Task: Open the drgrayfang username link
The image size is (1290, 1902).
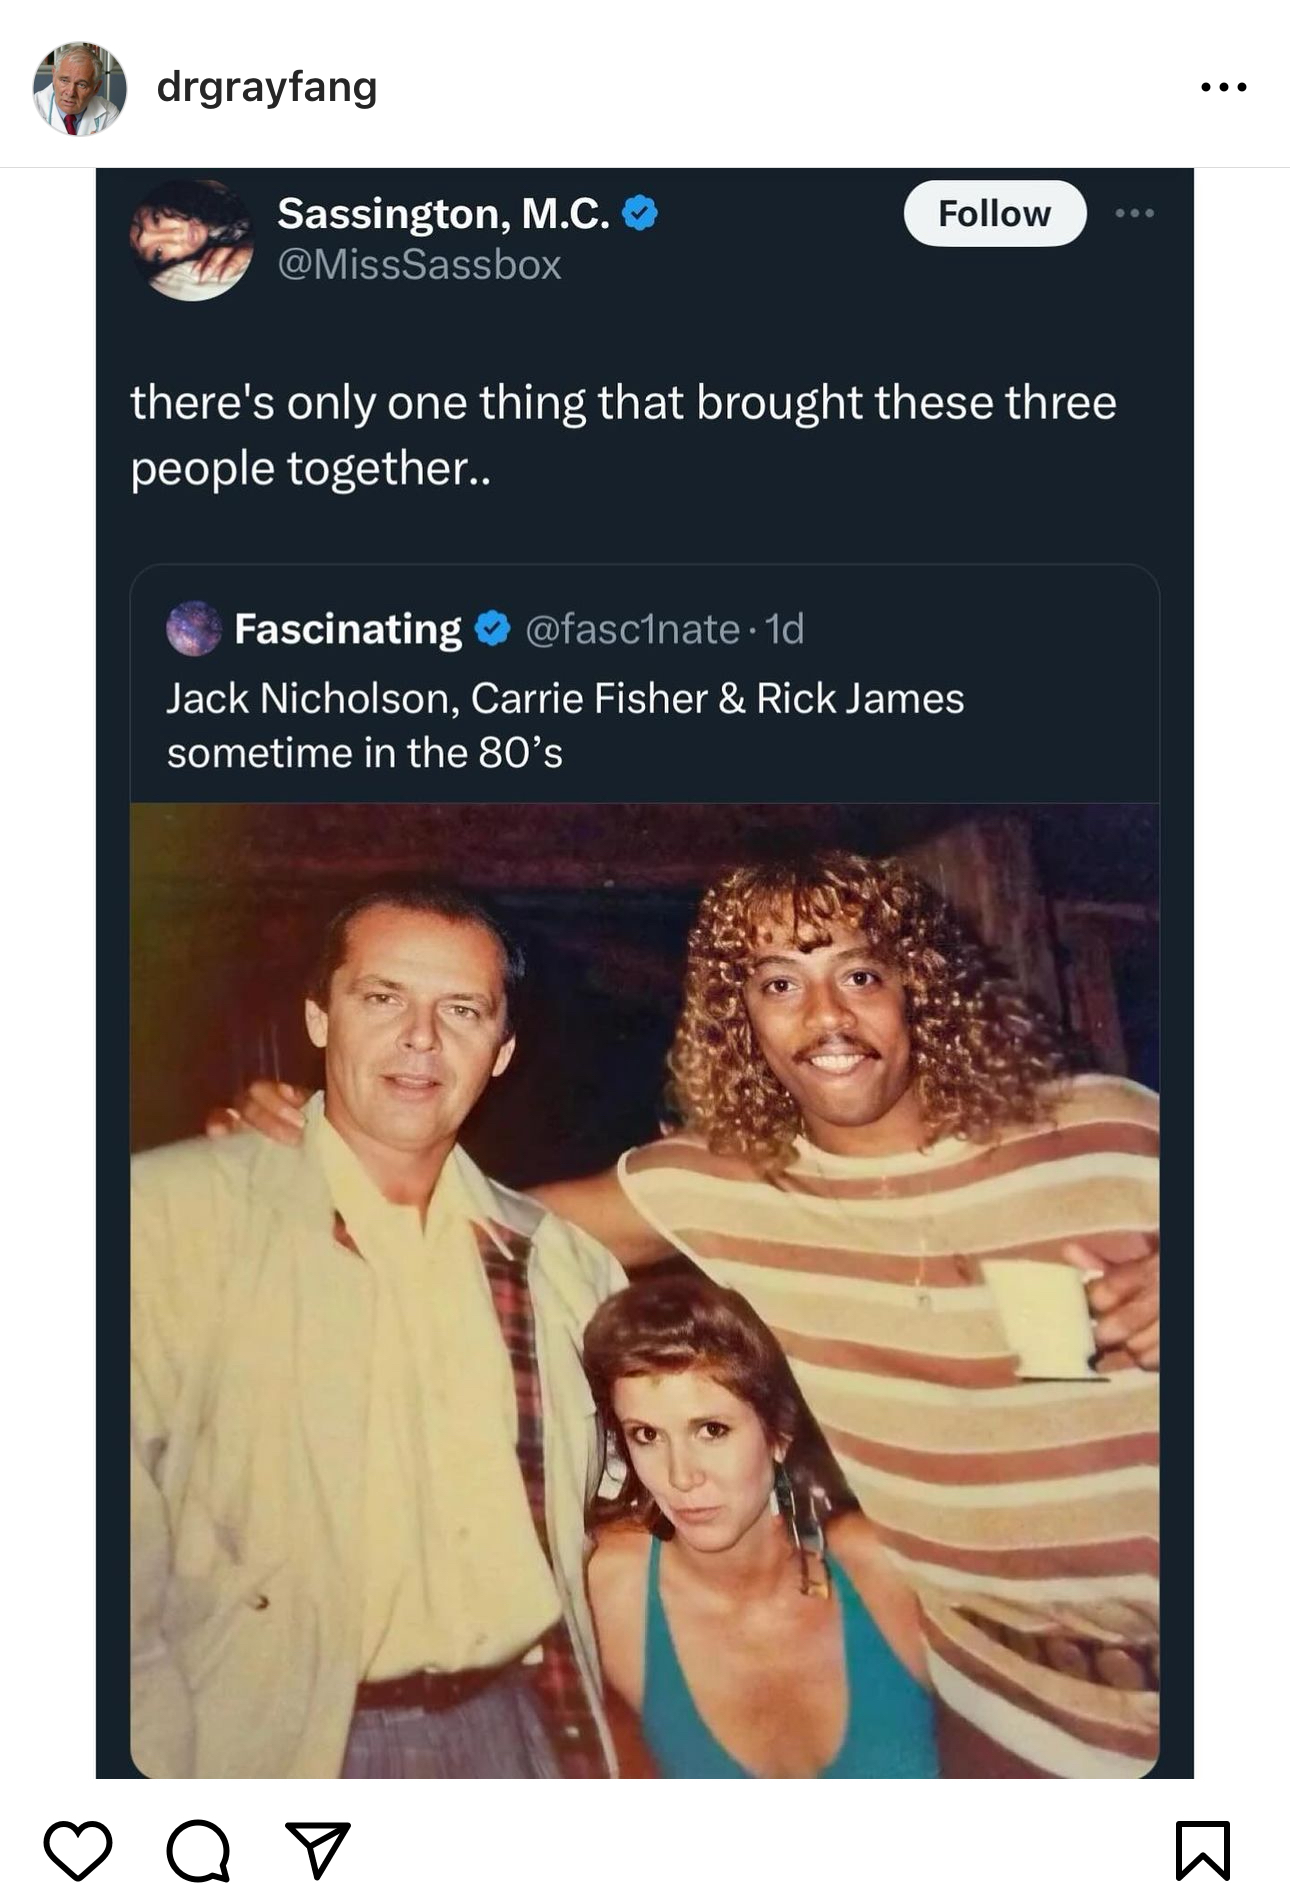Action: click(x=267, y=87)
